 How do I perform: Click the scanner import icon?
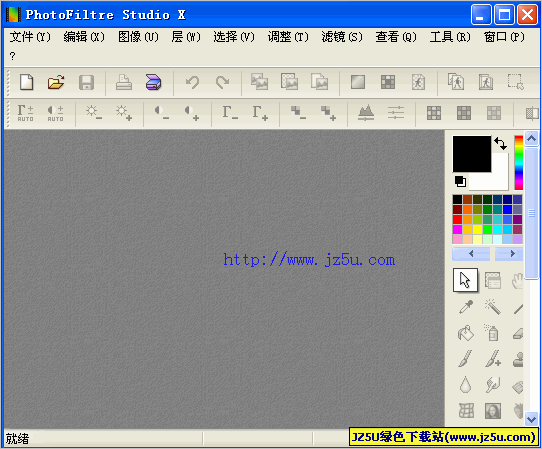(153, 82)
